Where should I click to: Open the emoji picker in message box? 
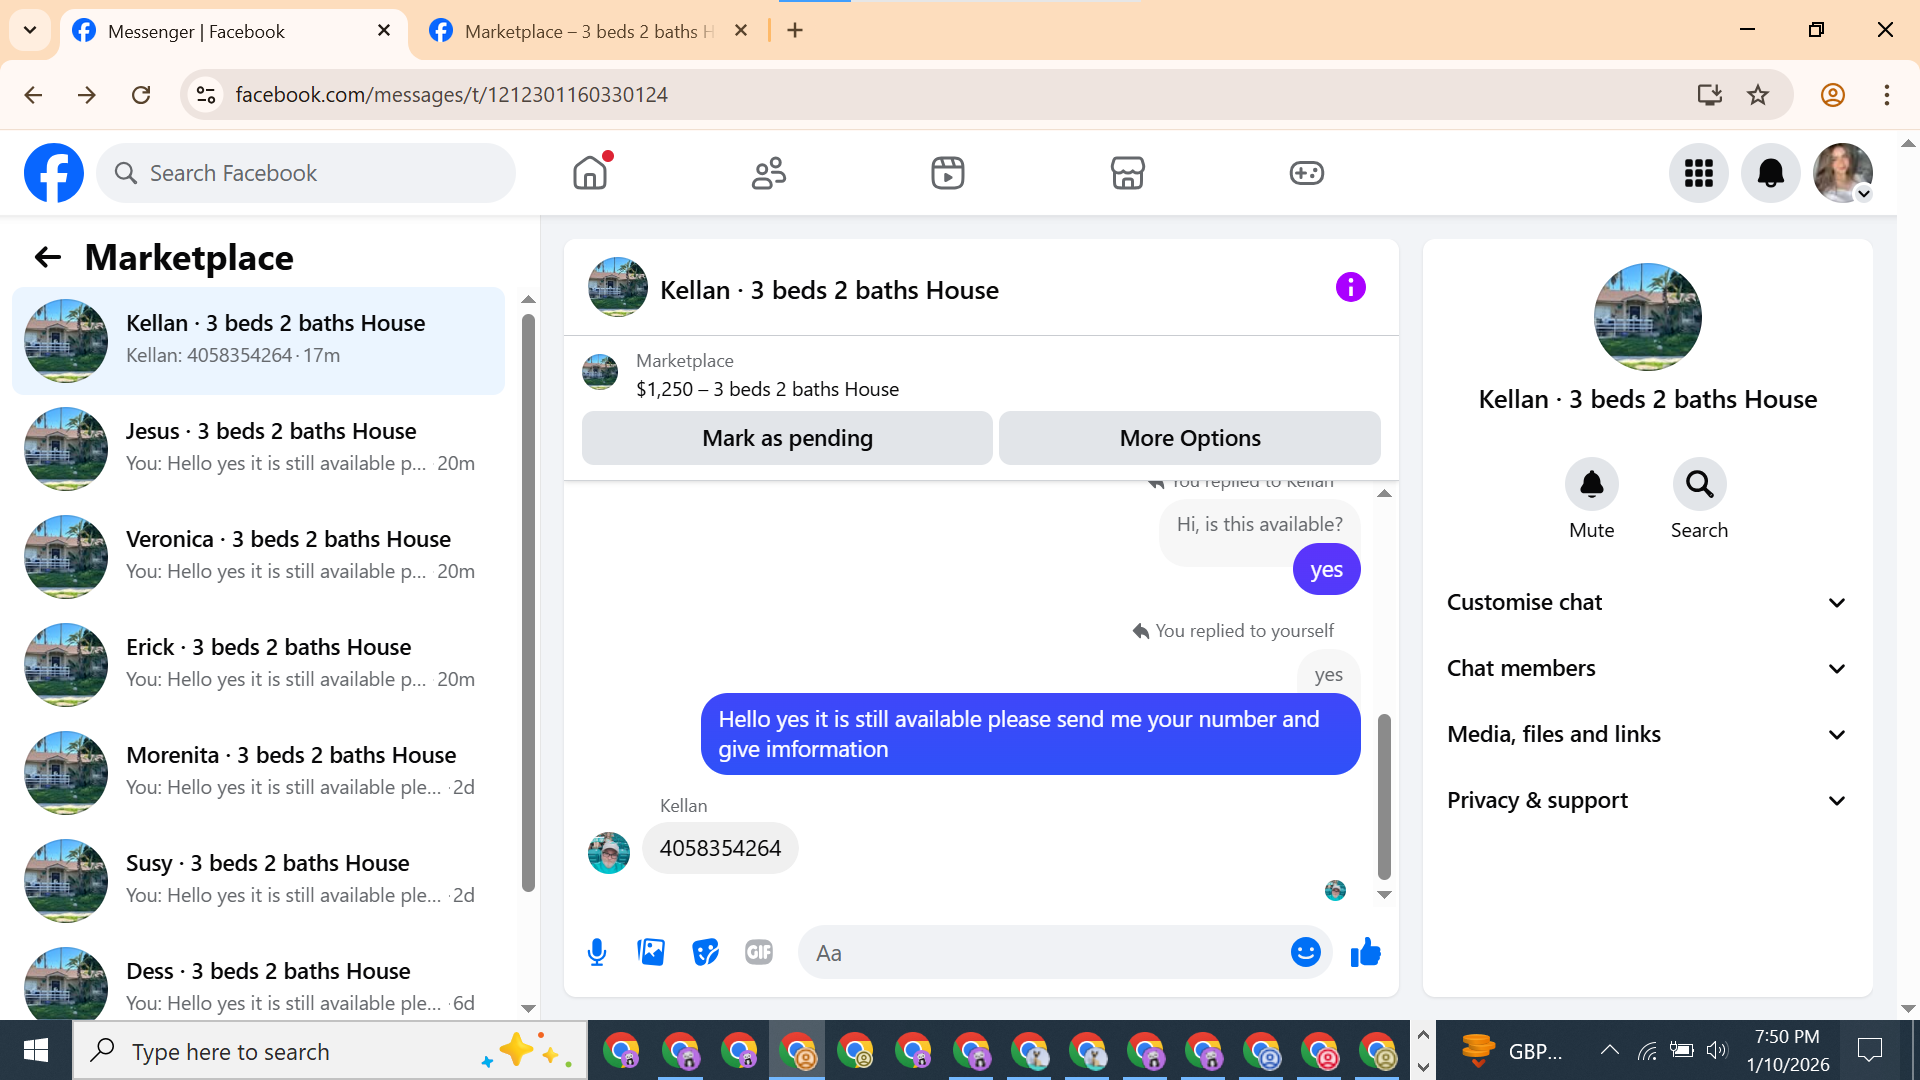click(1305, 952)
